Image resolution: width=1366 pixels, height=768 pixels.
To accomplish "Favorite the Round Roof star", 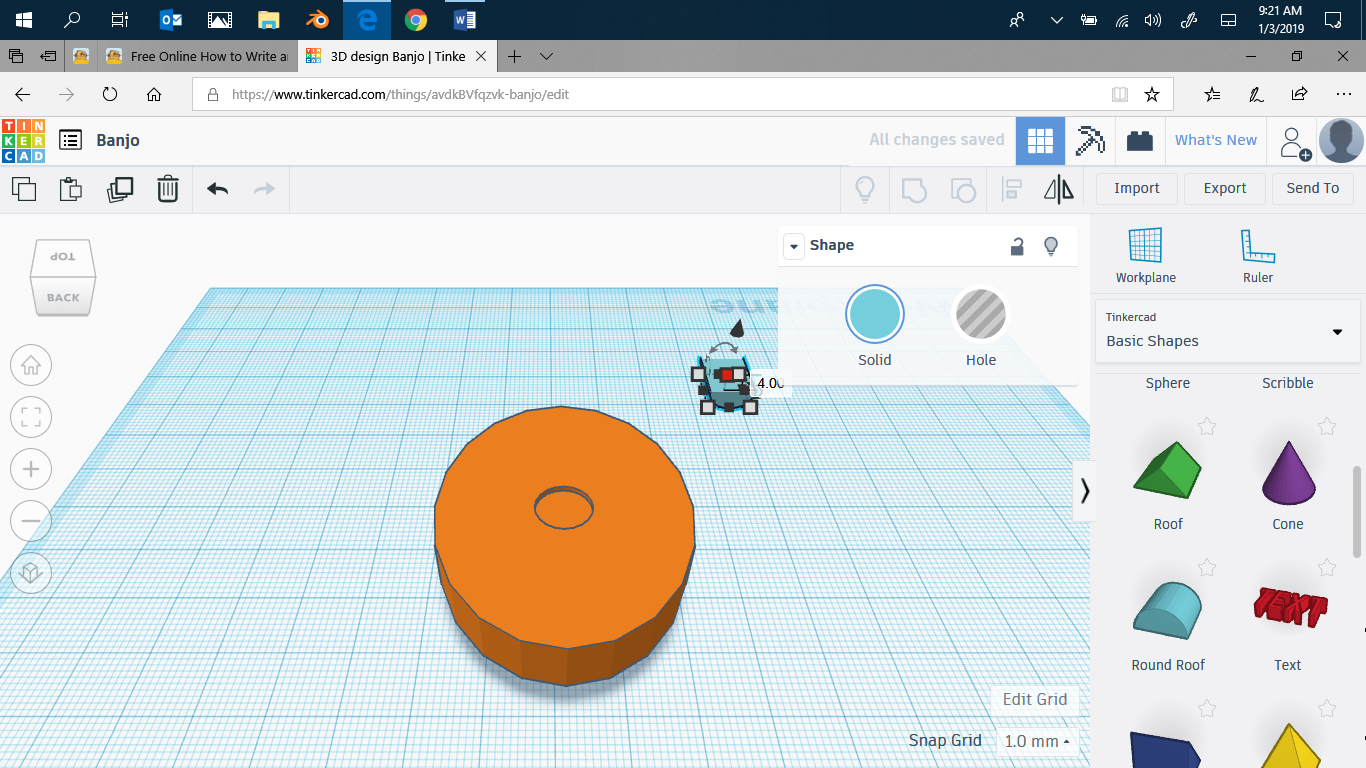I will 1207,568.
